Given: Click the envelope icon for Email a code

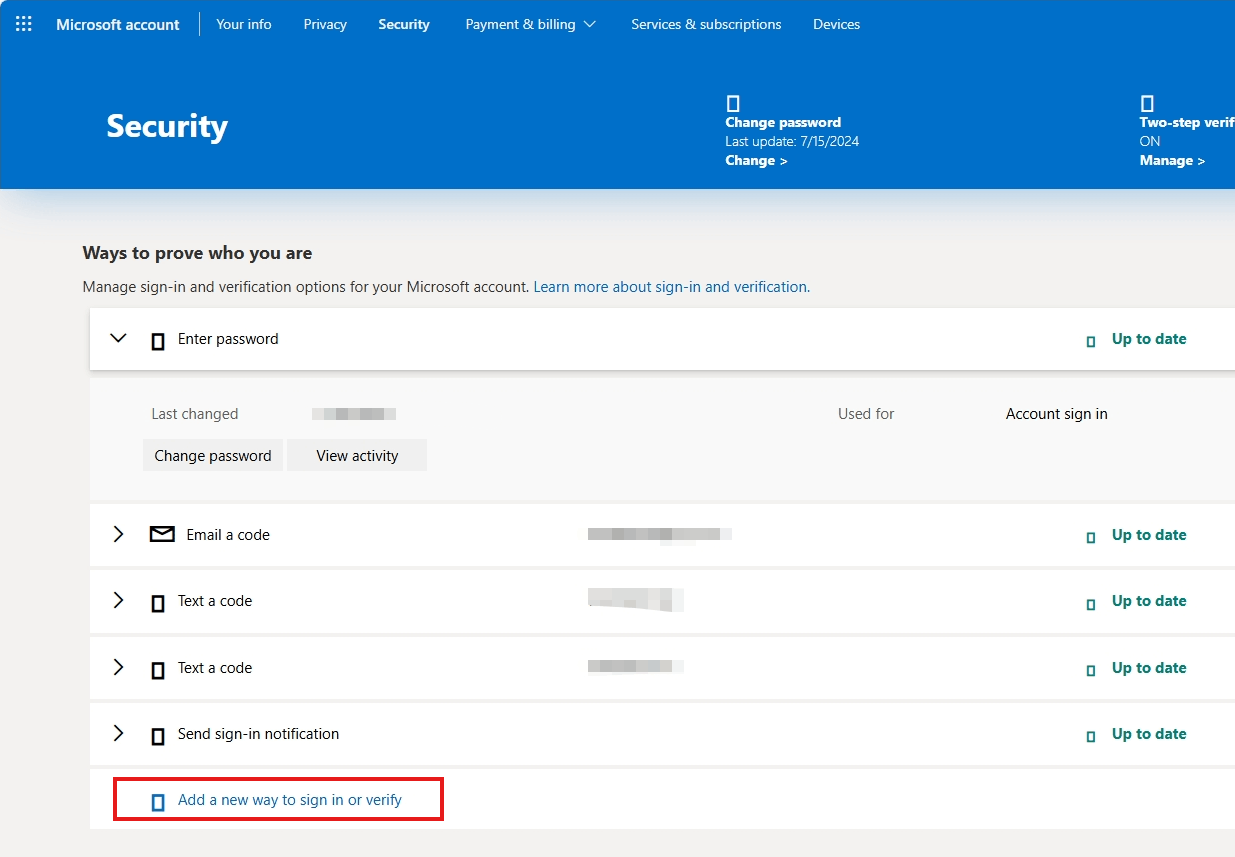Looking at the screenshot, I should (x=162, y=535).
